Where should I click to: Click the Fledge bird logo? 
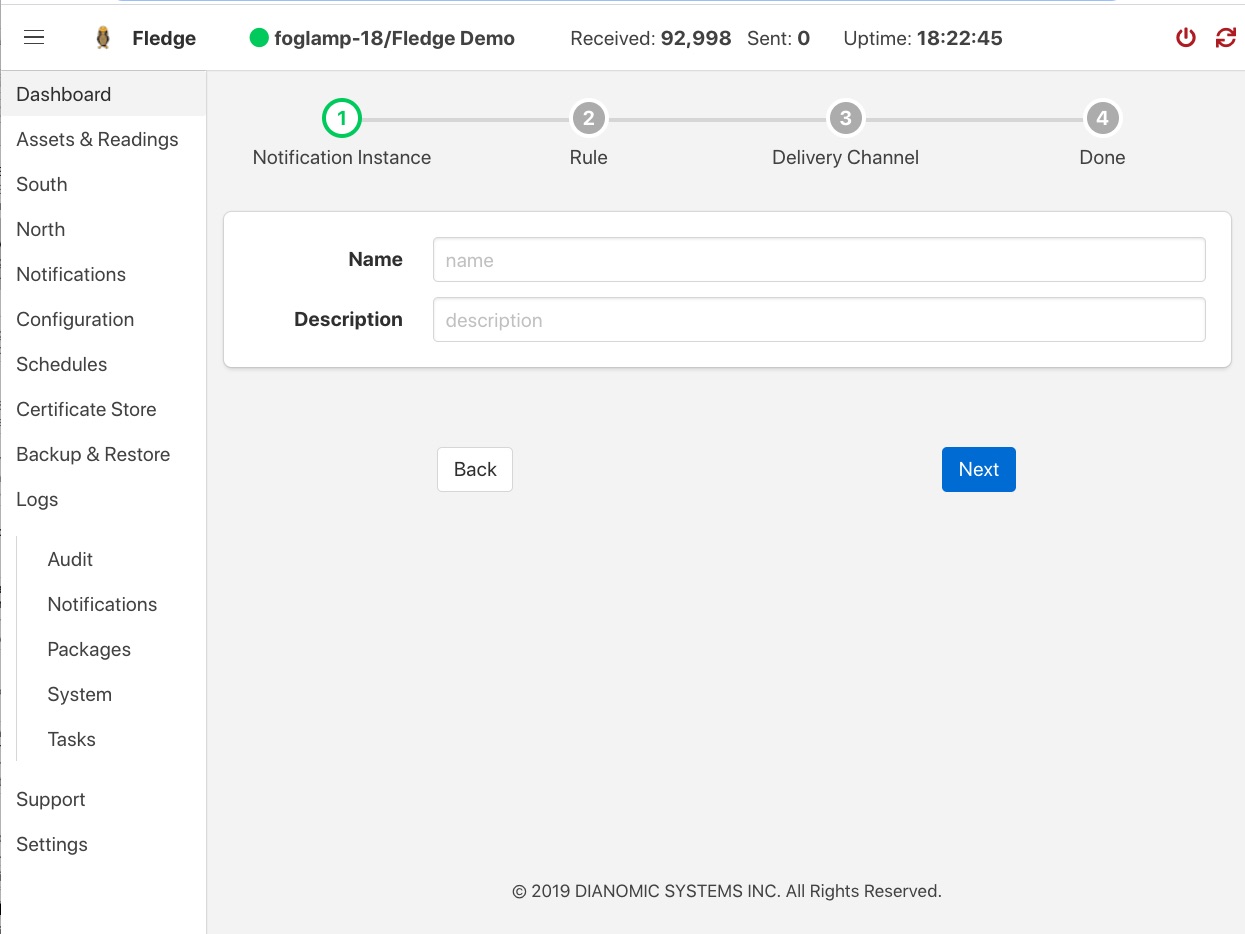tap(102, 38)
